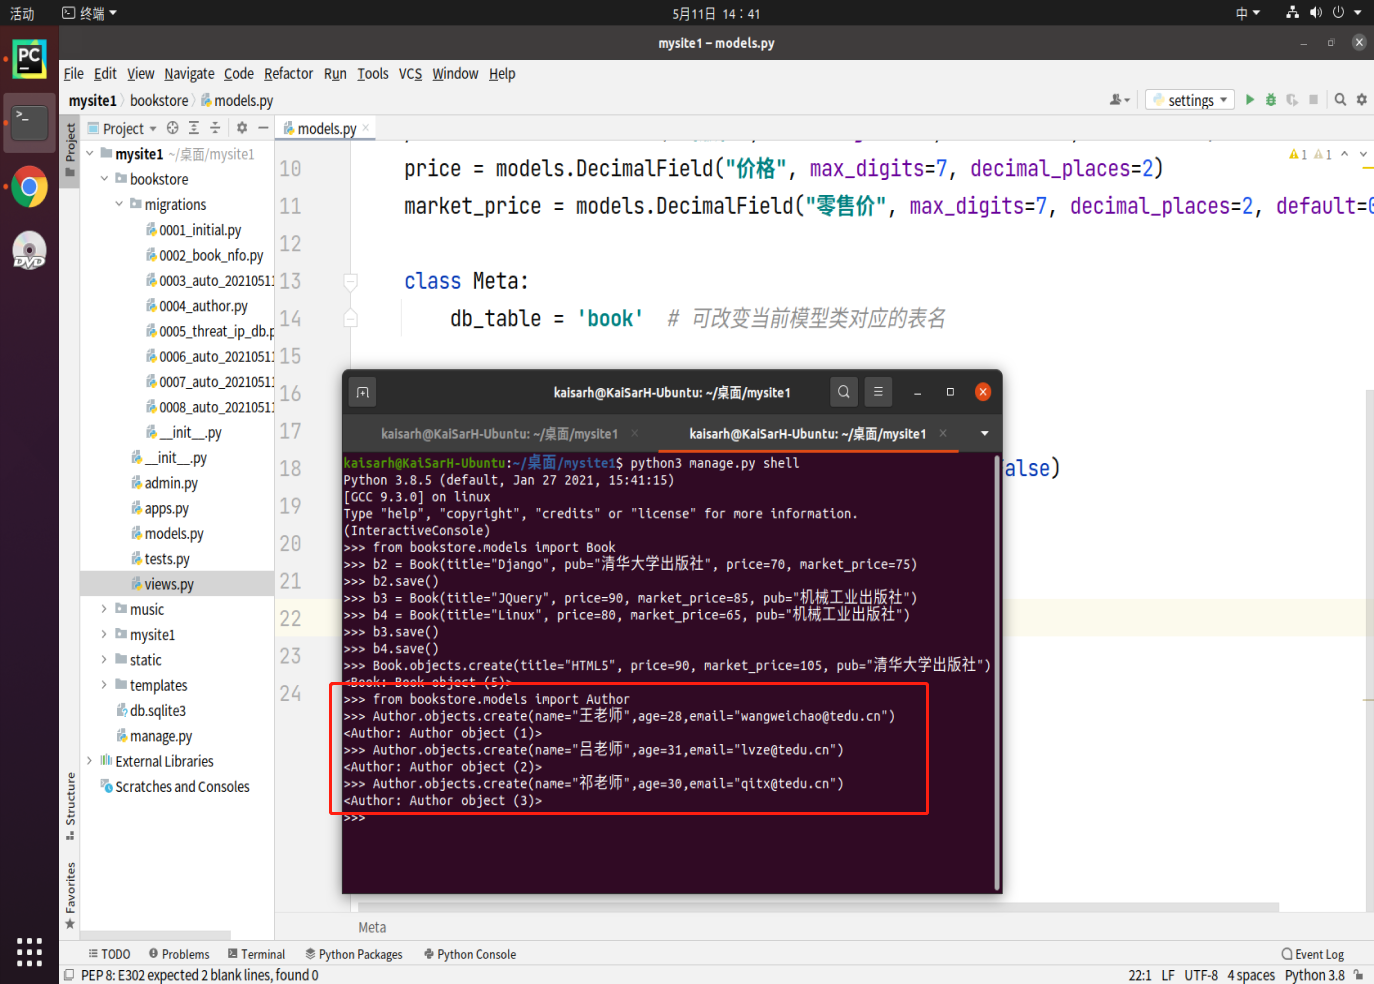Launch Google Chrome from the dock
This screenshot has width=1374, height=984.
29,187
